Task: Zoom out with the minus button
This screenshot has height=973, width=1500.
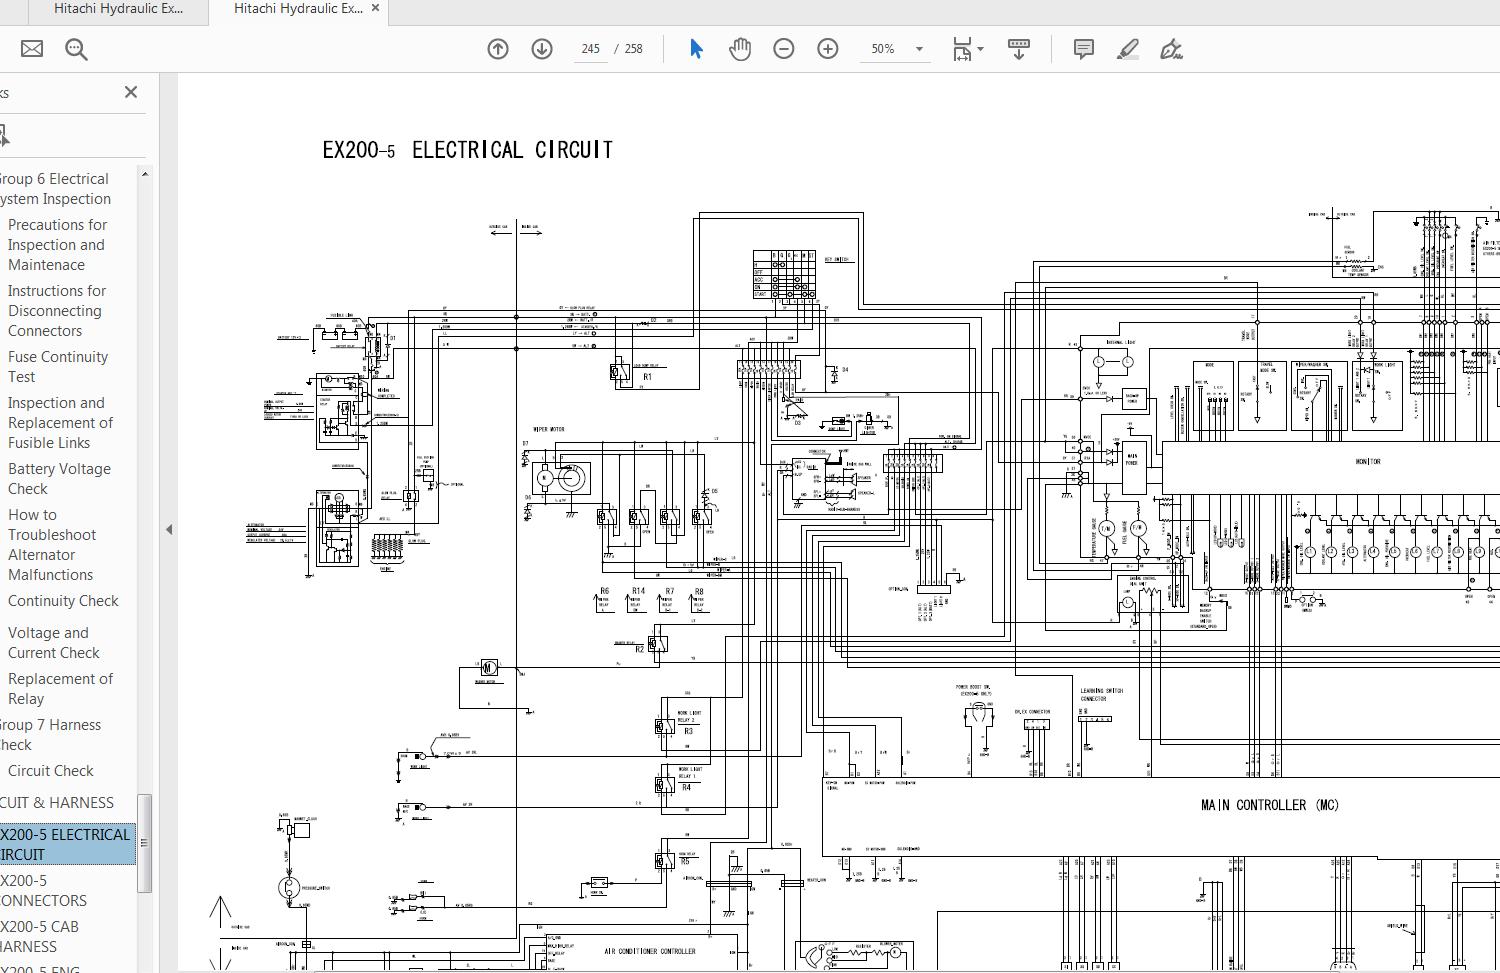Action: 784,49
